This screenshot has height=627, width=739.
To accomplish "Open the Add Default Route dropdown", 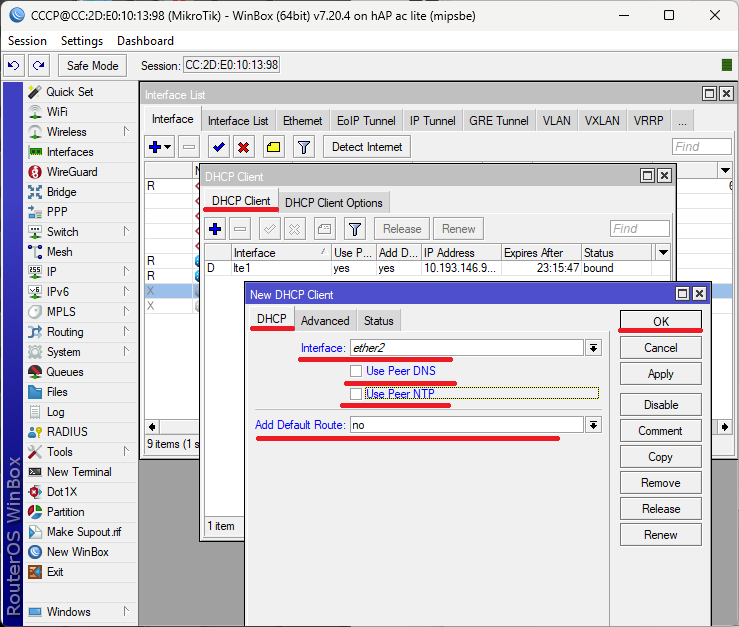I will pyautogui.click(x=593, y=425).
